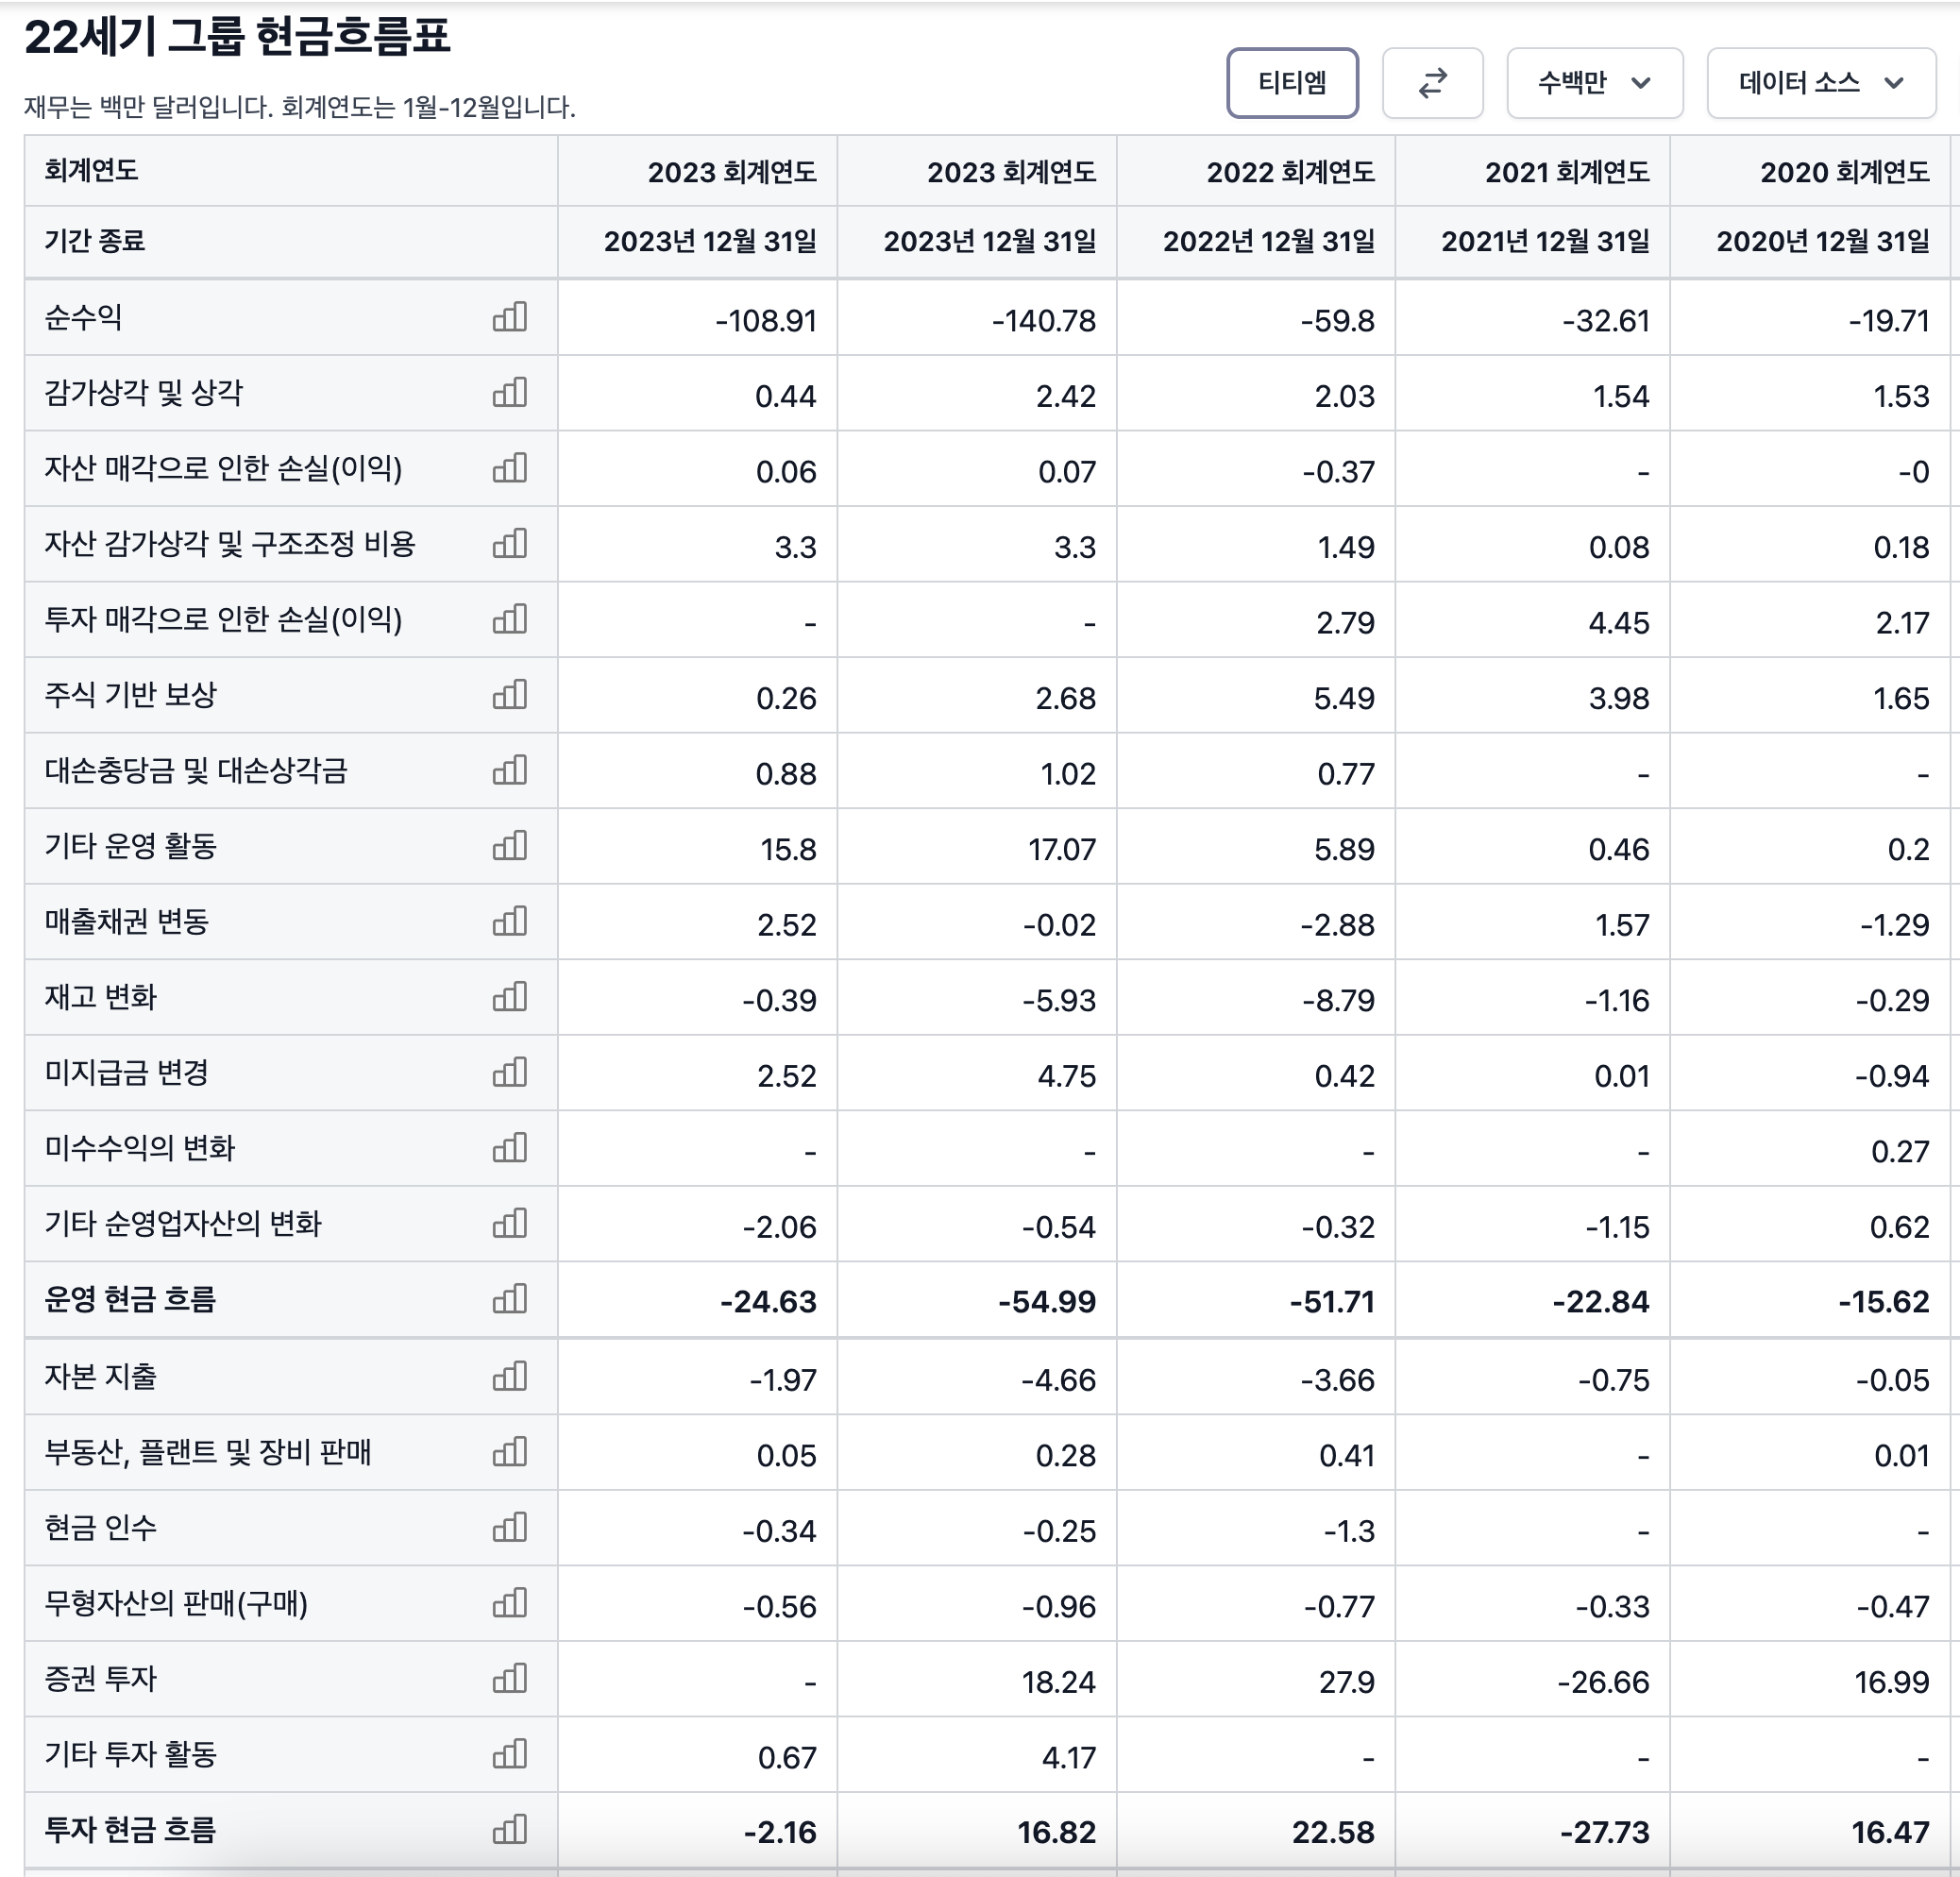This screenshot has height=1877, width=1960.
Task: Show chart for 운영 현금 흐름
Action: click(x=509, y=1299)
